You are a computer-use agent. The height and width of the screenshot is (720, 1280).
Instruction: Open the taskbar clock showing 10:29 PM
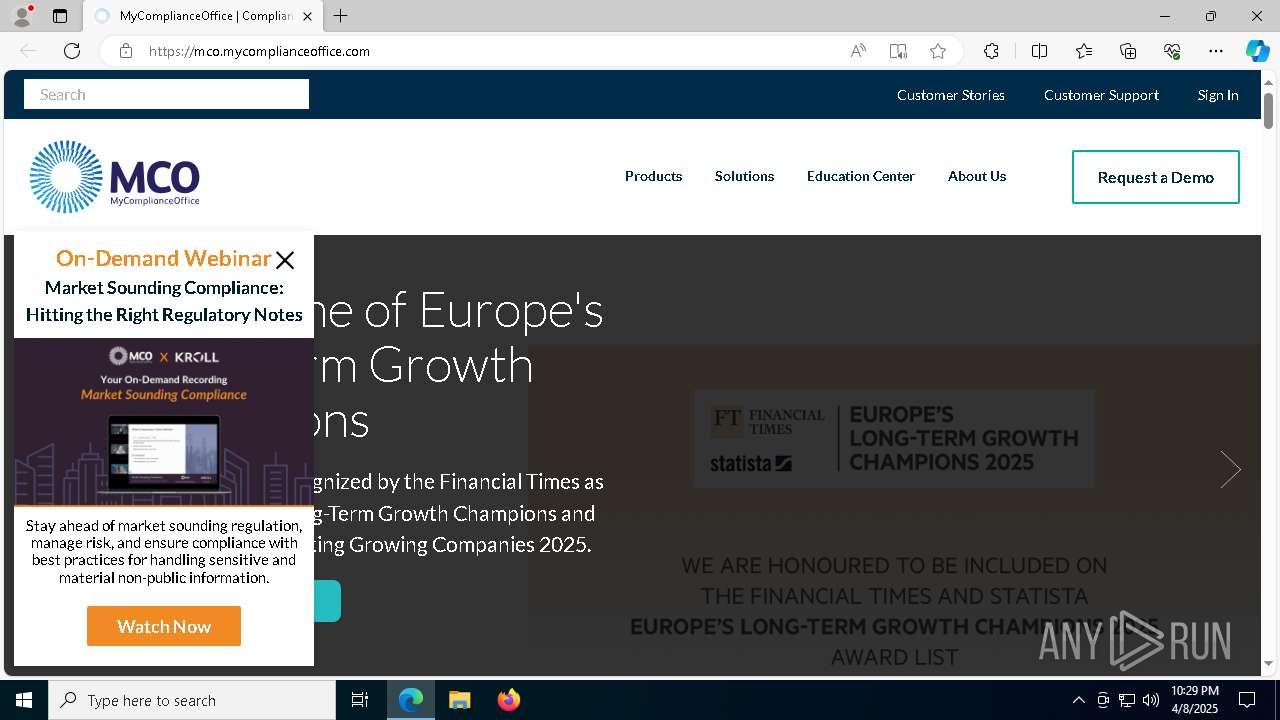click(1195, 700)
